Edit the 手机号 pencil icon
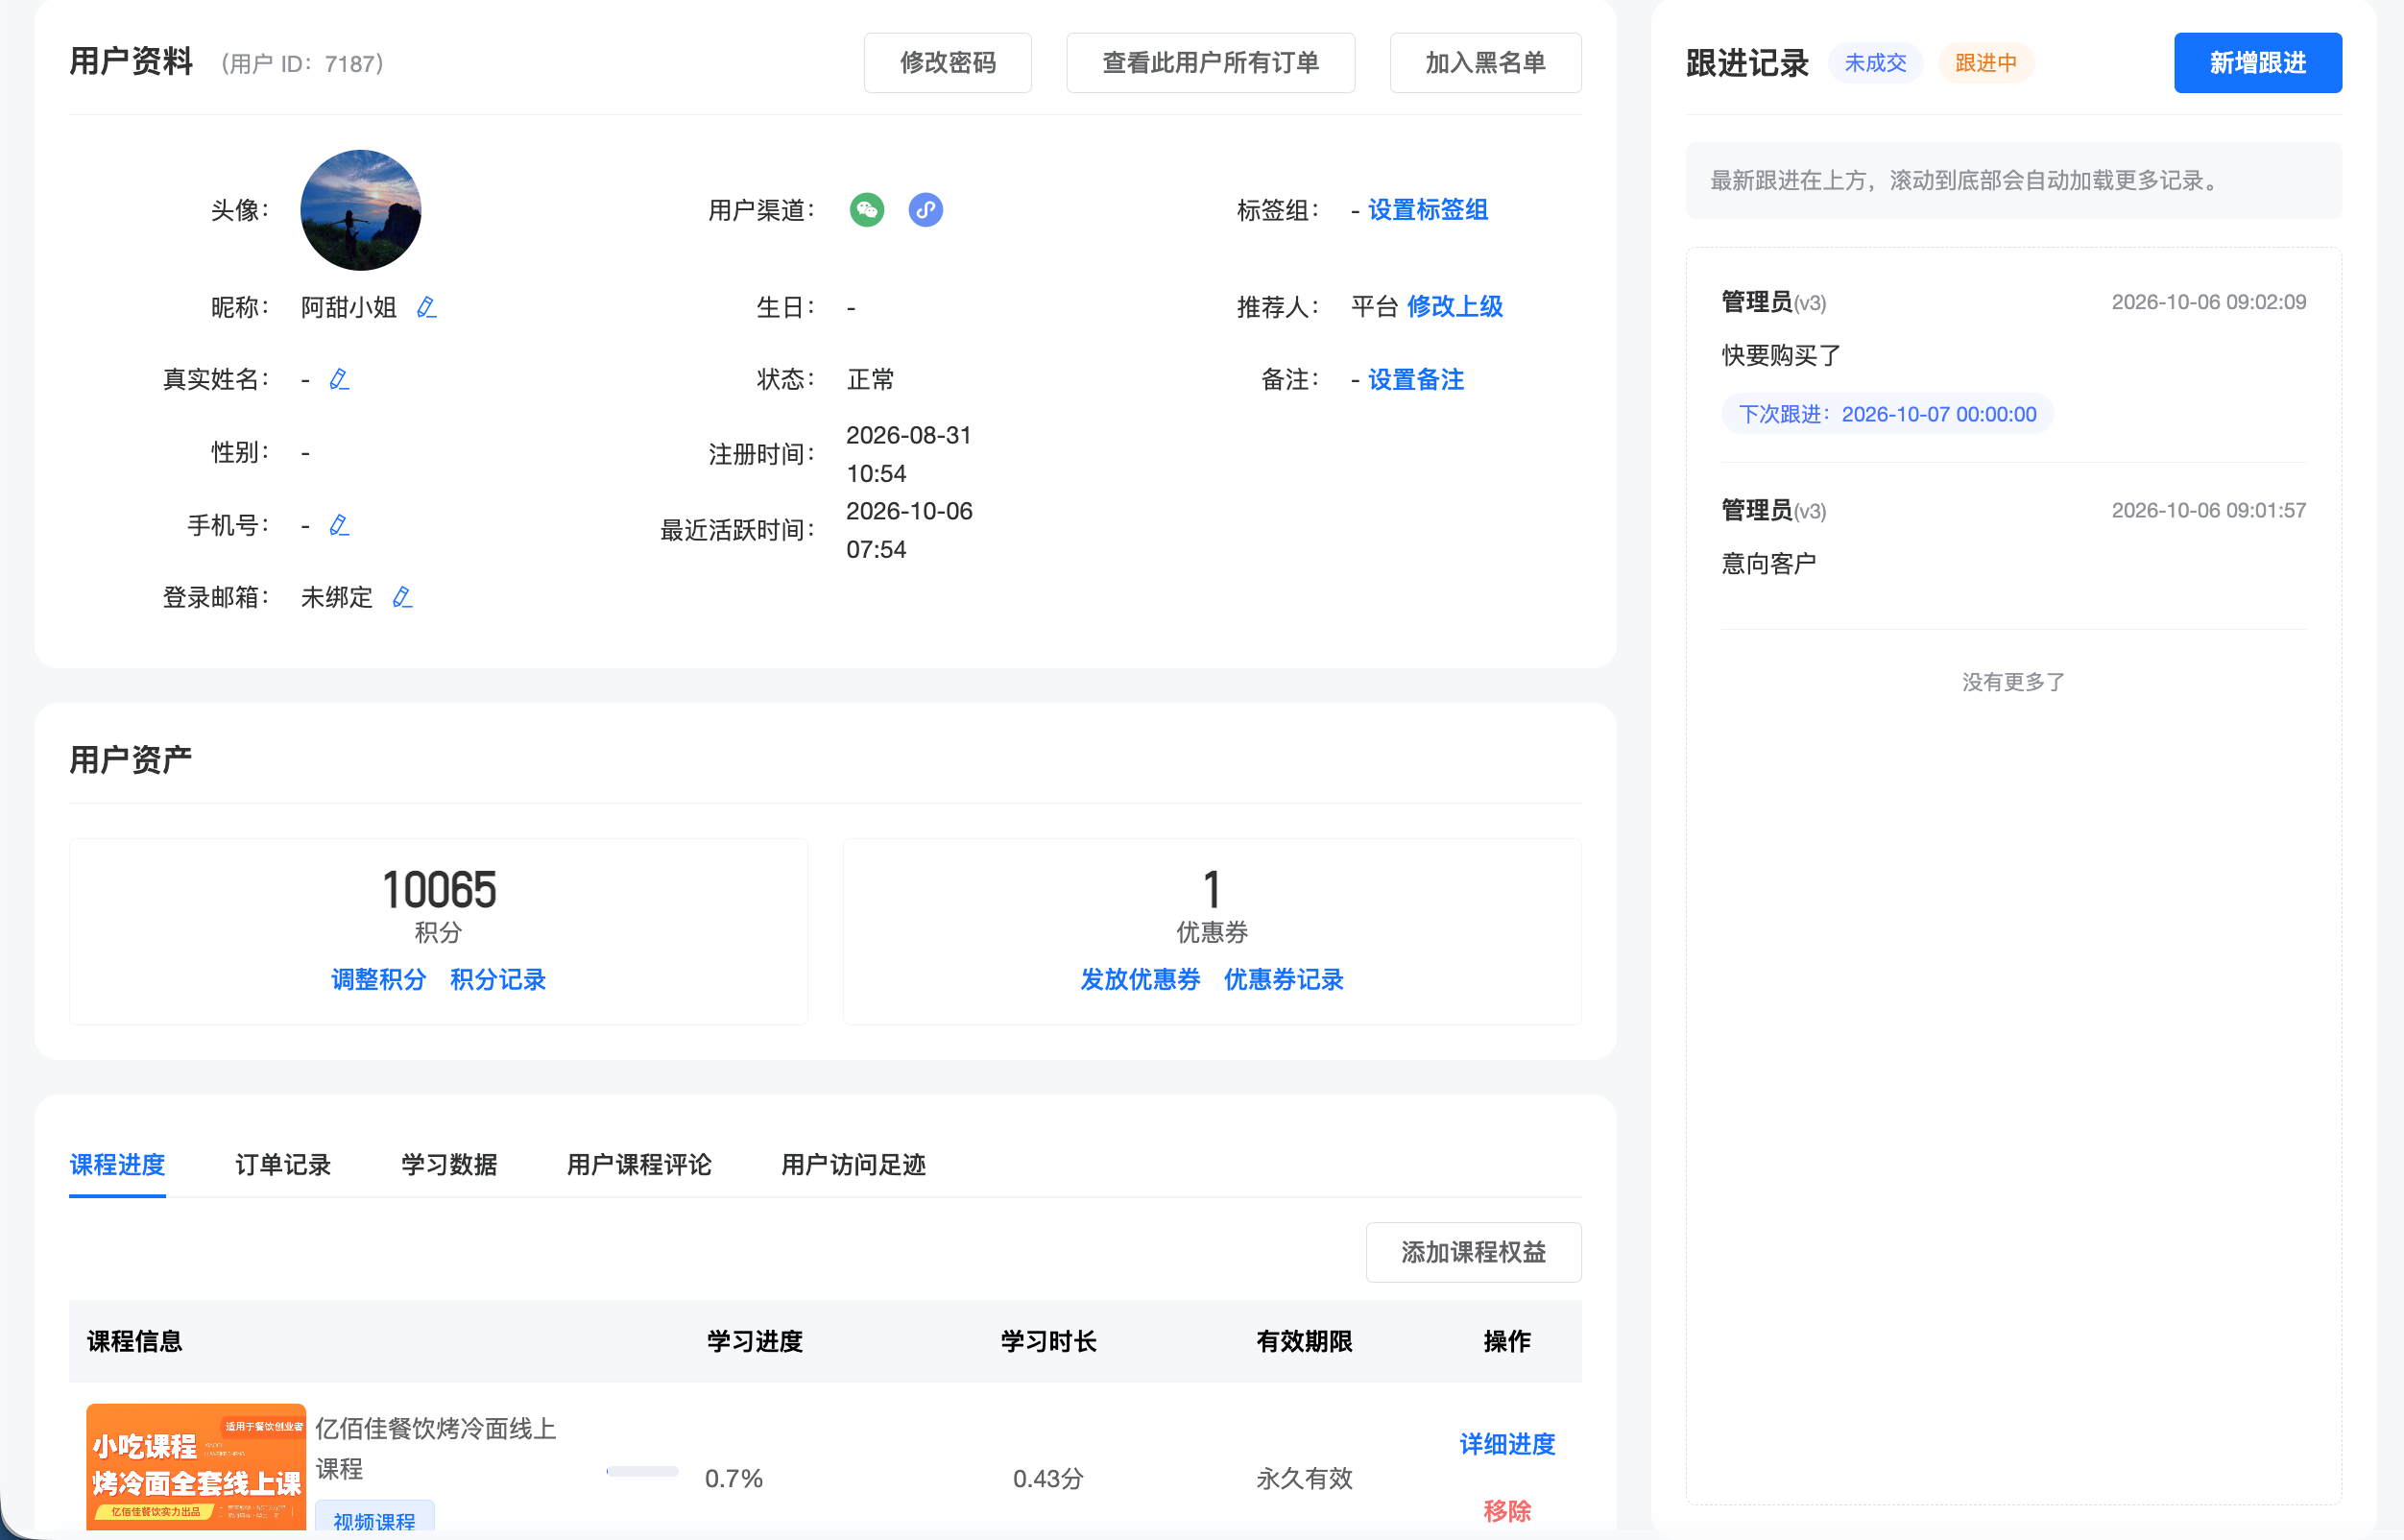Image resolution: width=2404 pixels, height=1540 pixels. (340, 525)
